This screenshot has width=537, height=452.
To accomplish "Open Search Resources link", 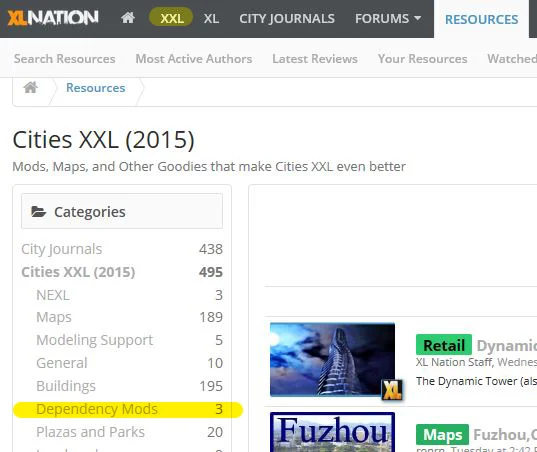I will (x=64, y=59).
